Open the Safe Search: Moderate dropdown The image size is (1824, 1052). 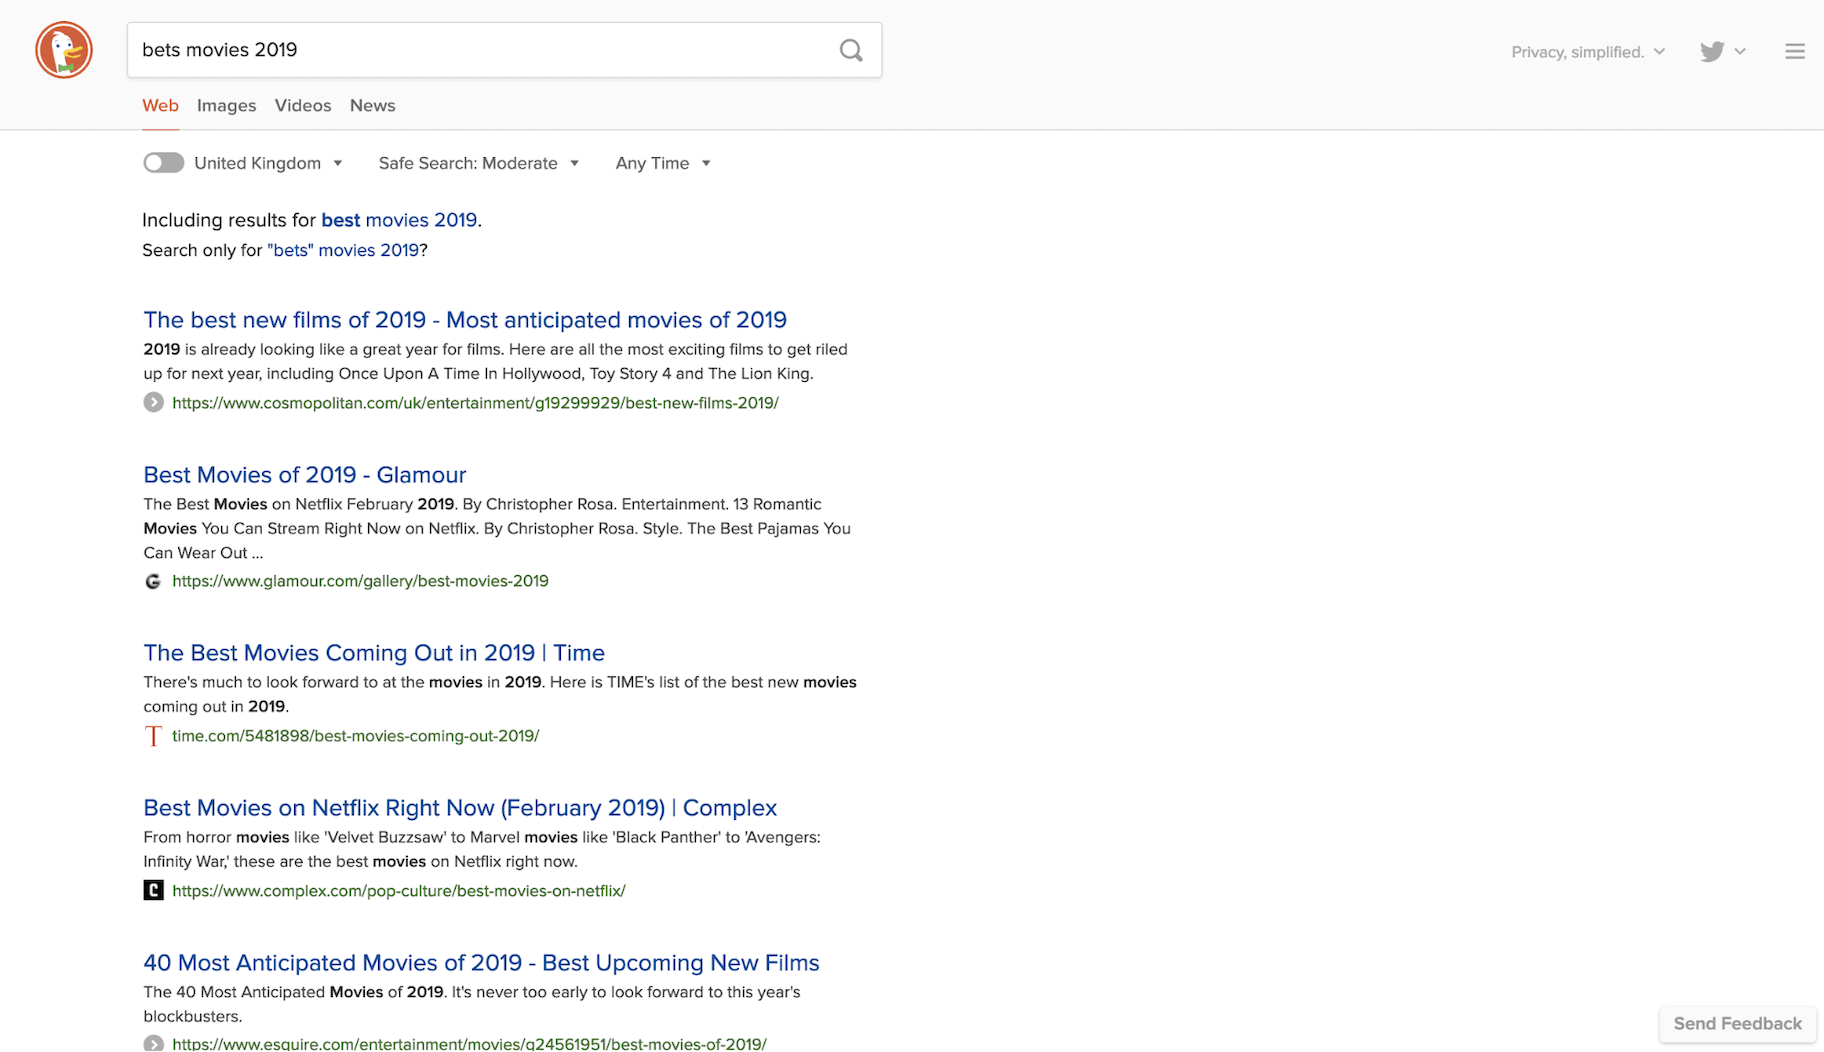478,163
